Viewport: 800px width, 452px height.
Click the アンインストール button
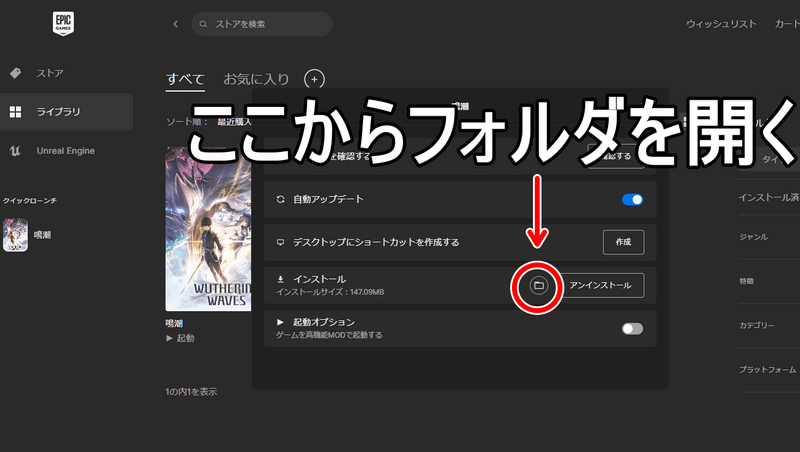pyautogui.click(x=600, y=286)
